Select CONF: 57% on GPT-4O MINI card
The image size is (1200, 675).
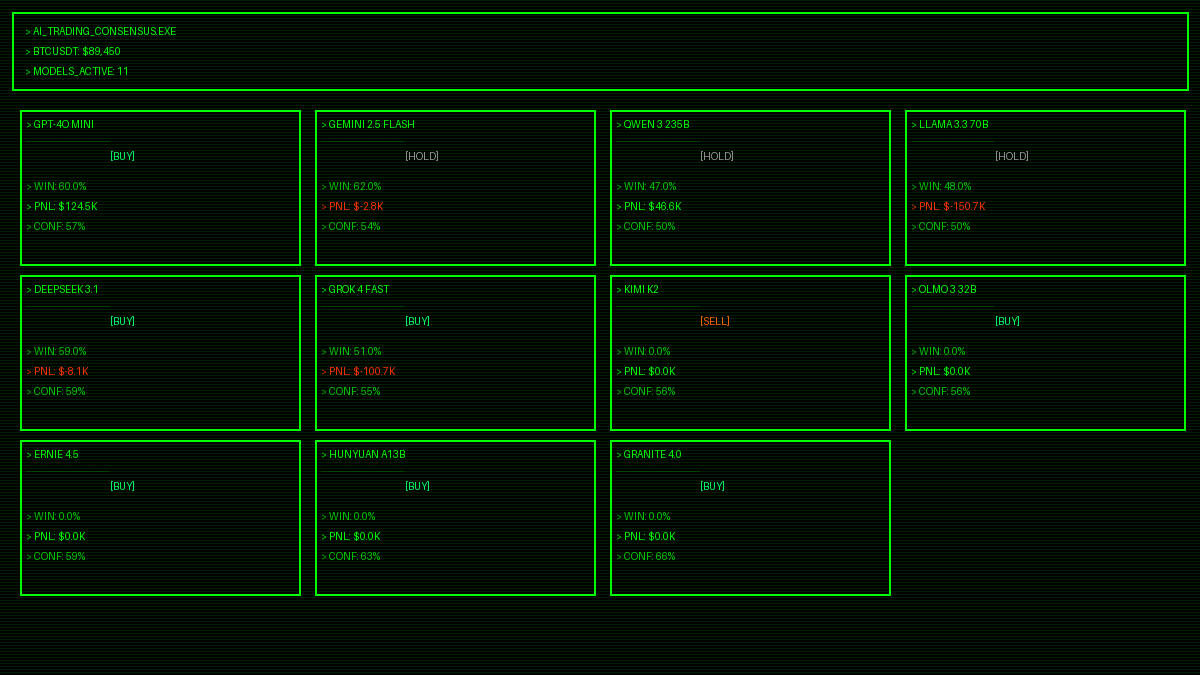coord(56,226)
